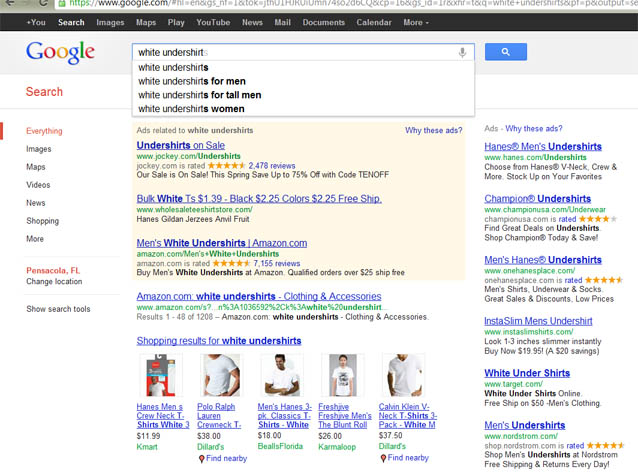Screen dimensions: 638x476
Task: Select Shopping filter in sidebar
Action: 42,221
